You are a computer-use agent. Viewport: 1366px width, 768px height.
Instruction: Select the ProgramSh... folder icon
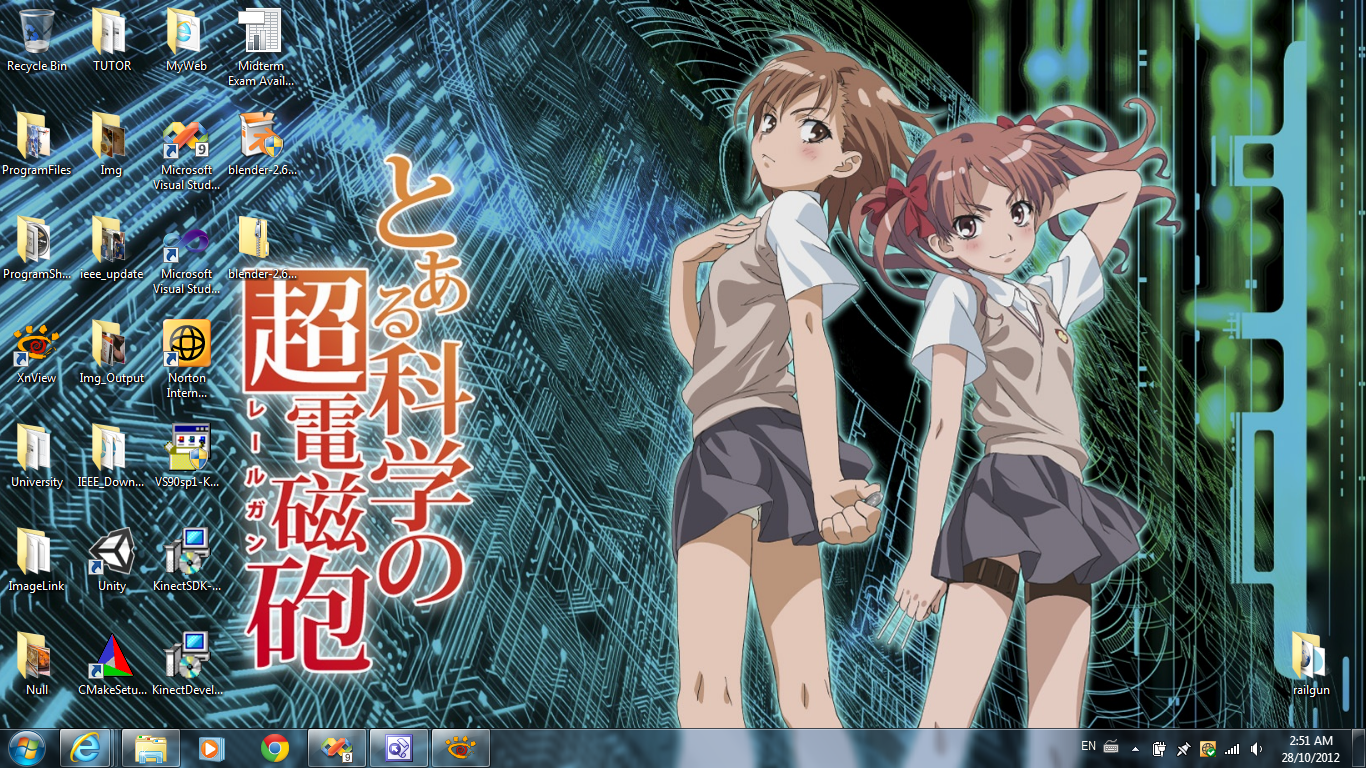point(37,248)
